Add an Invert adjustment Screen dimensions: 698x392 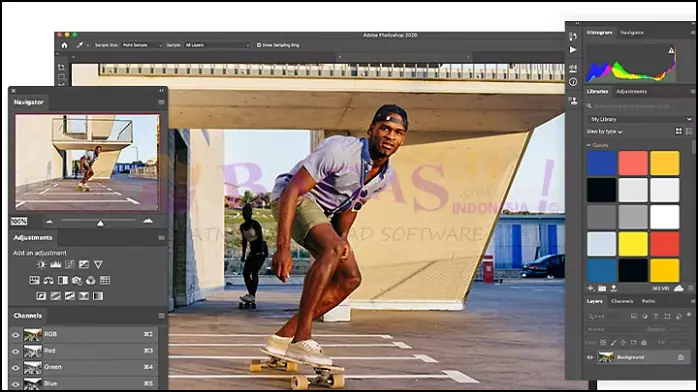[41, 296]
